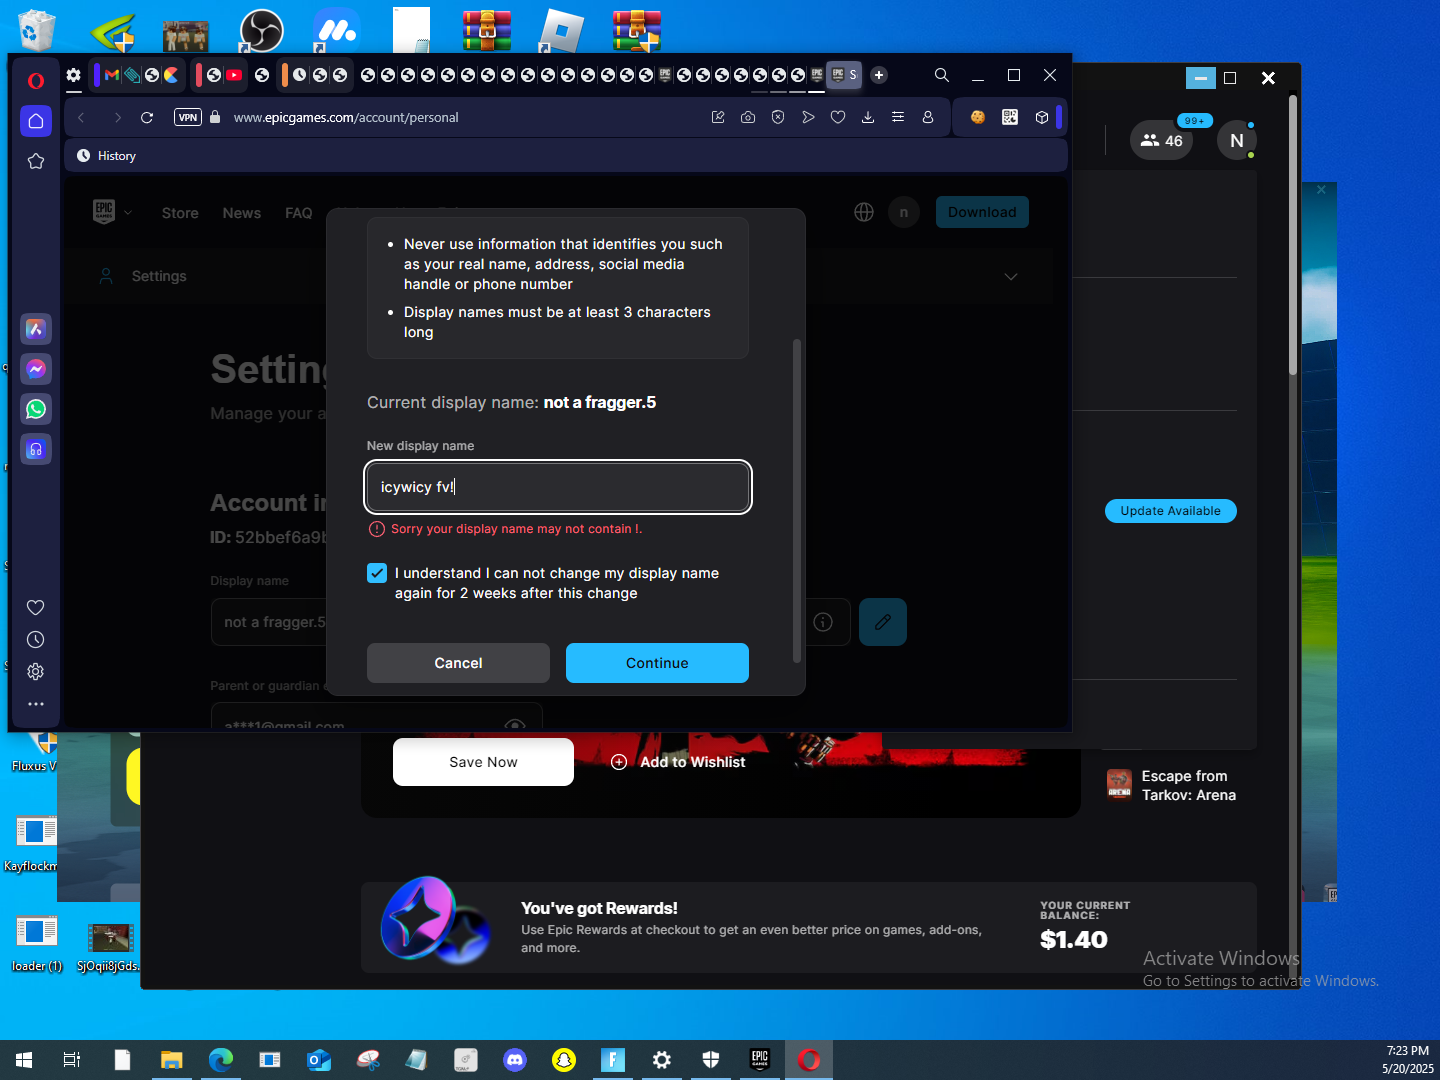1440x1080 pixels.
Task: Open the three-dots sidebar setup menu
Action: coord(36,704)
